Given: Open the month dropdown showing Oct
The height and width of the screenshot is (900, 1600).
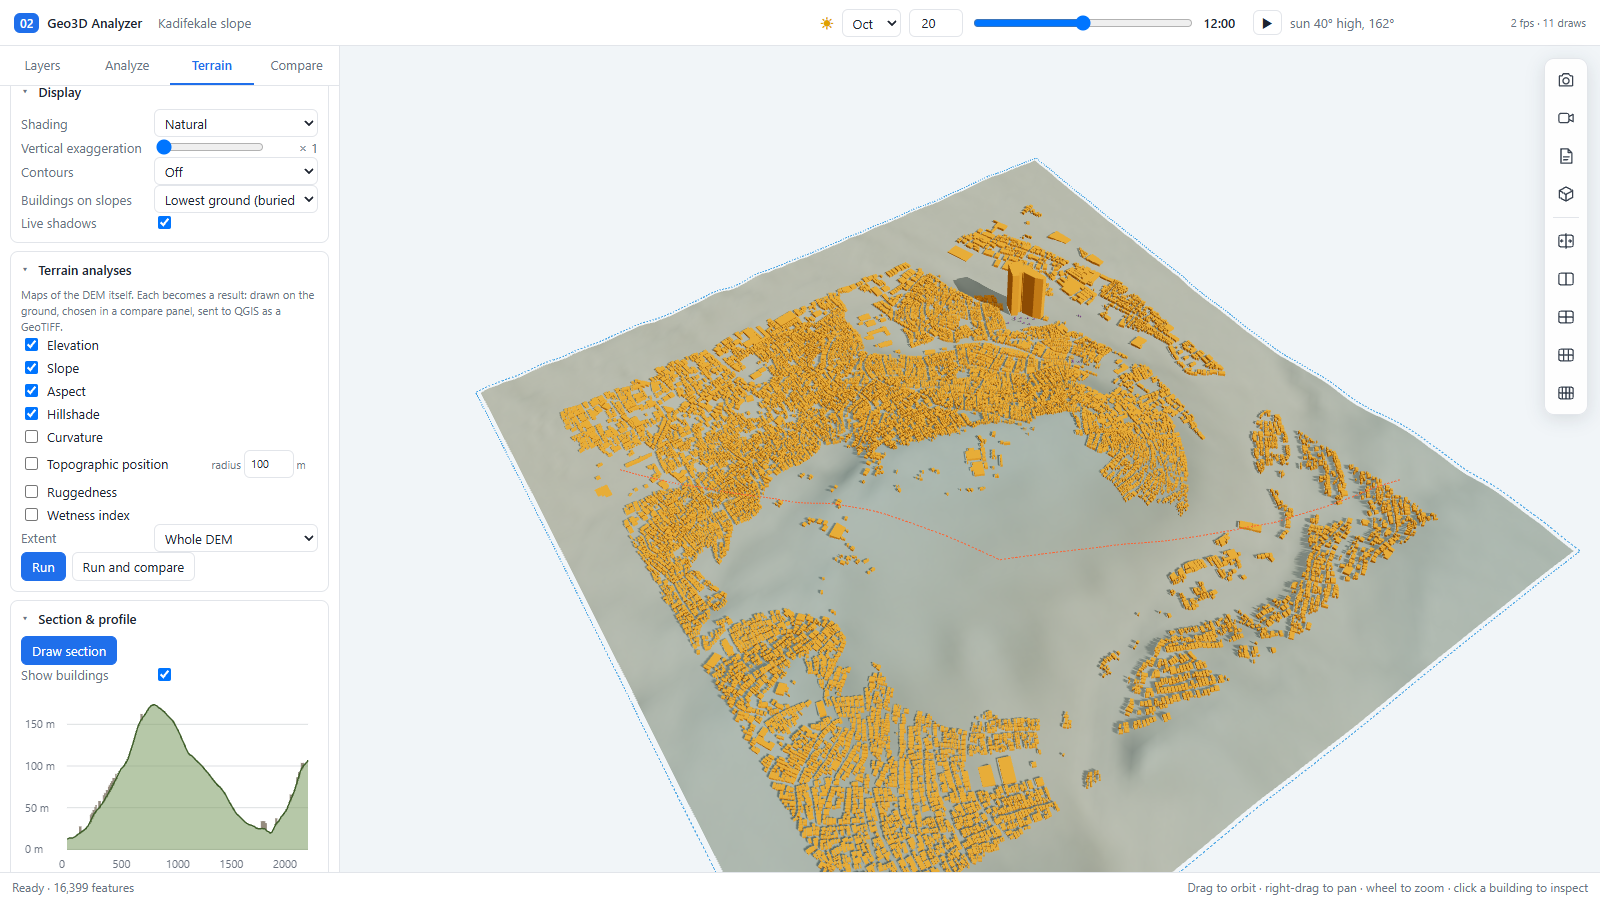Looking at the screenshot, I should coord(872,23).
